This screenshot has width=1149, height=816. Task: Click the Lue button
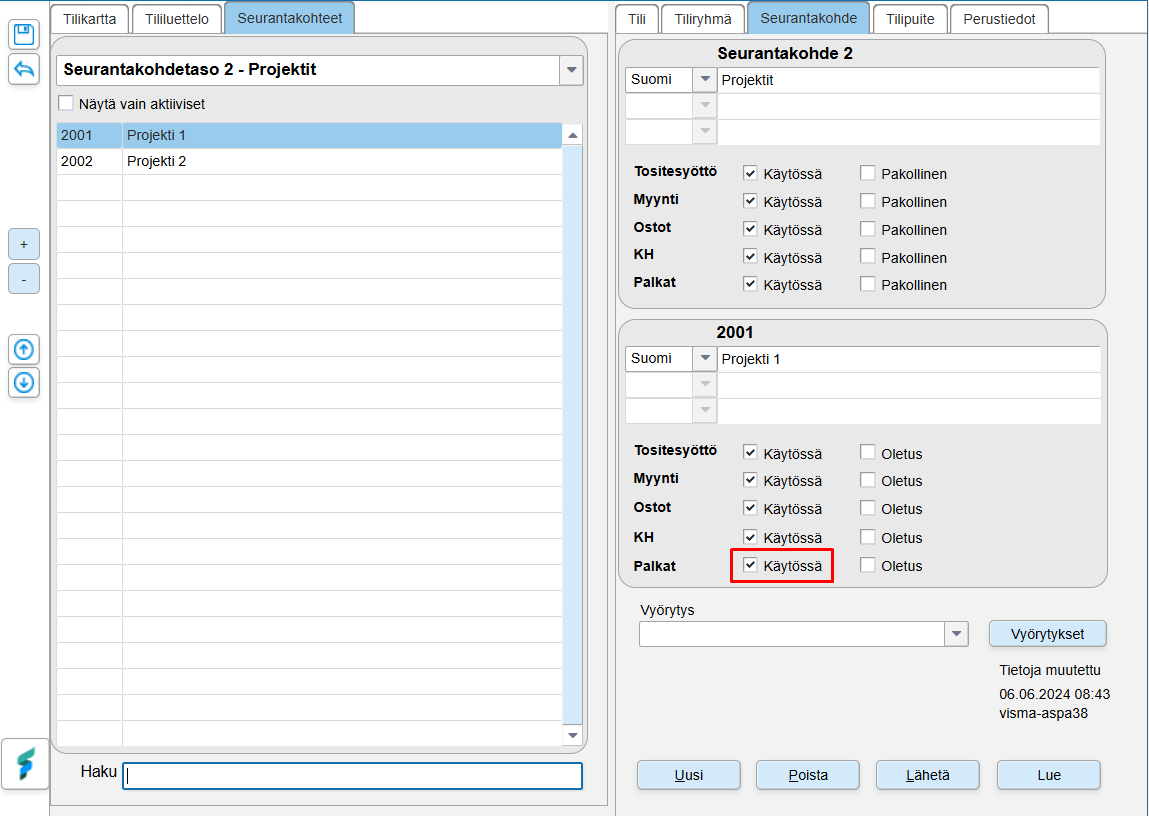click(1049, 775)
